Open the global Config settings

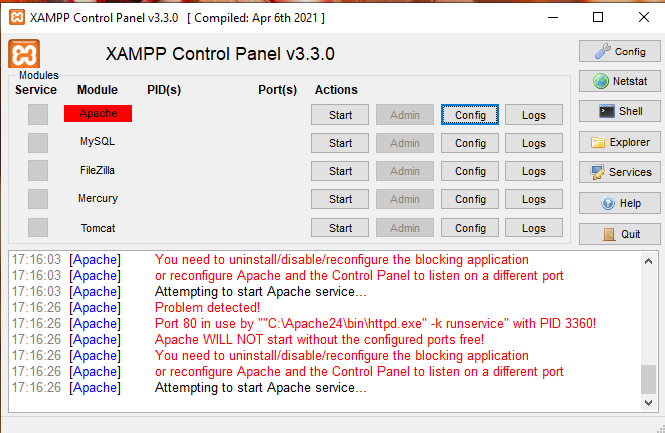point(619,51)
